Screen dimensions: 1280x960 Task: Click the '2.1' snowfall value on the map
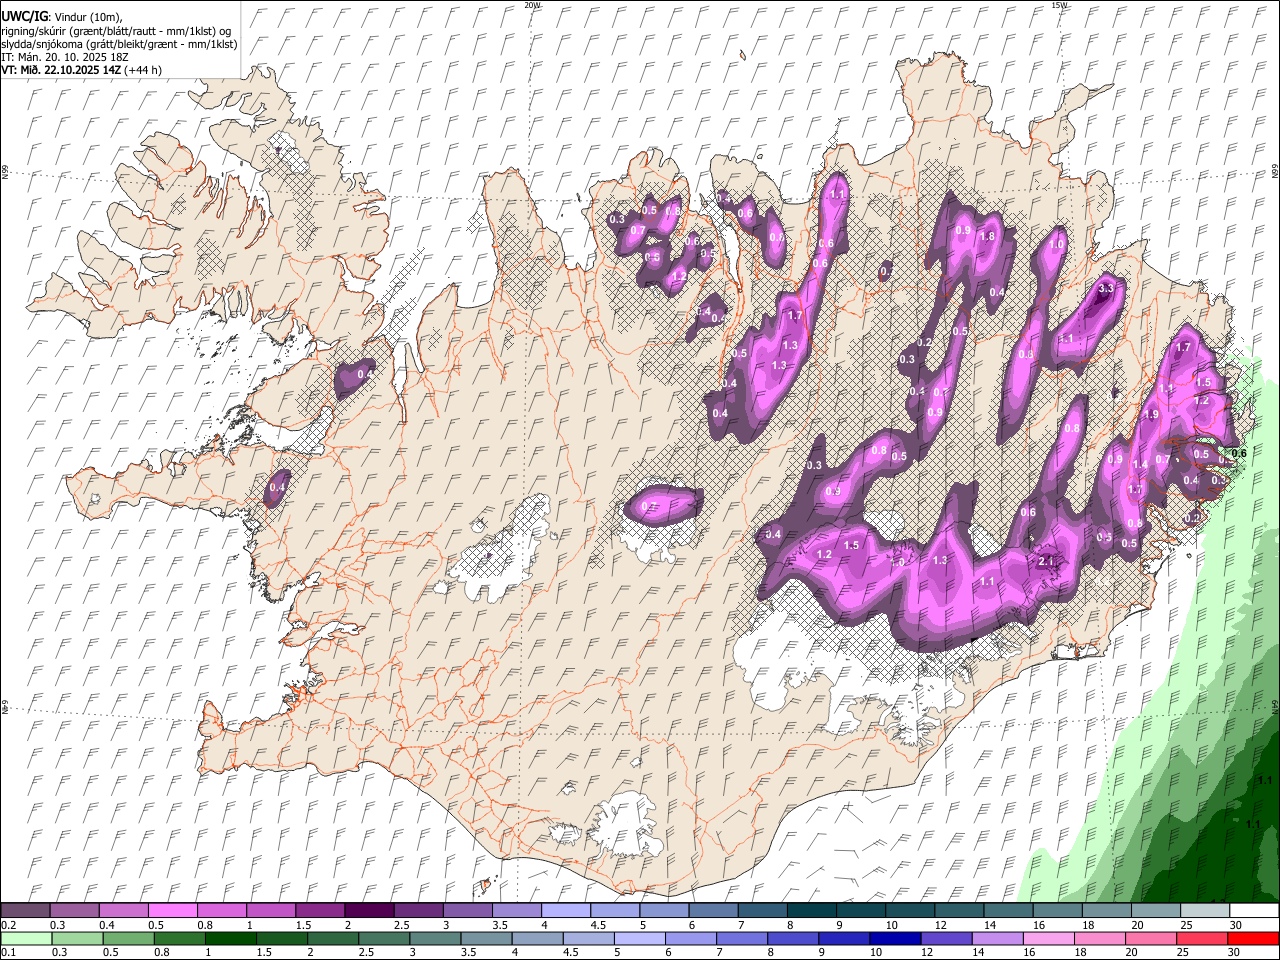(x=1047, y=561)
